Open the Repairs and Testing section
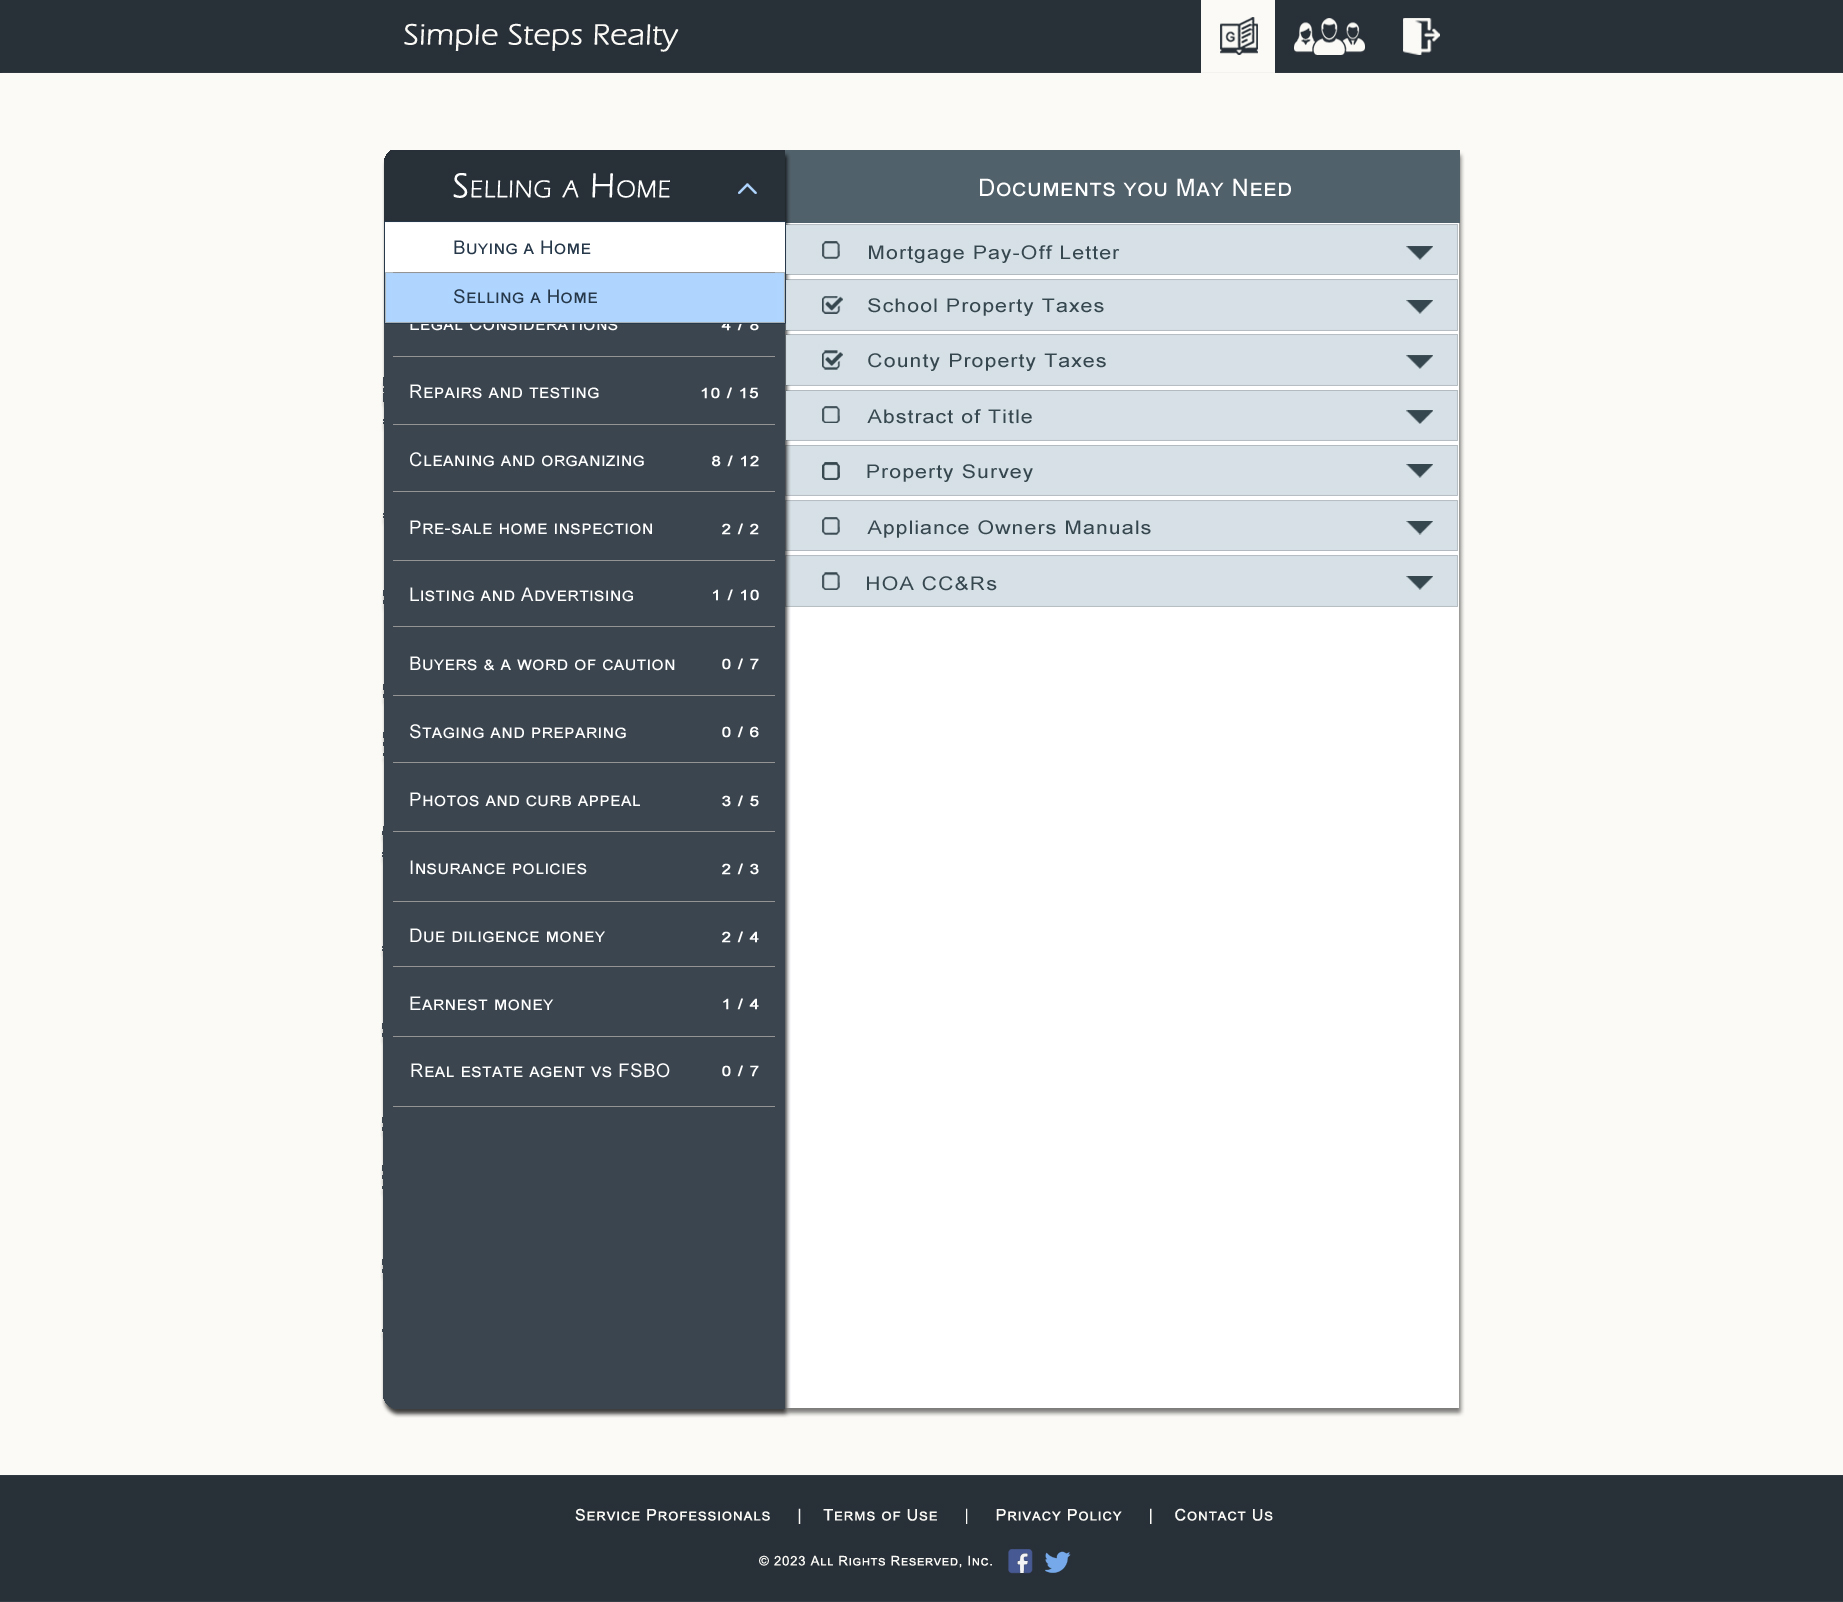 click(583, 392)
